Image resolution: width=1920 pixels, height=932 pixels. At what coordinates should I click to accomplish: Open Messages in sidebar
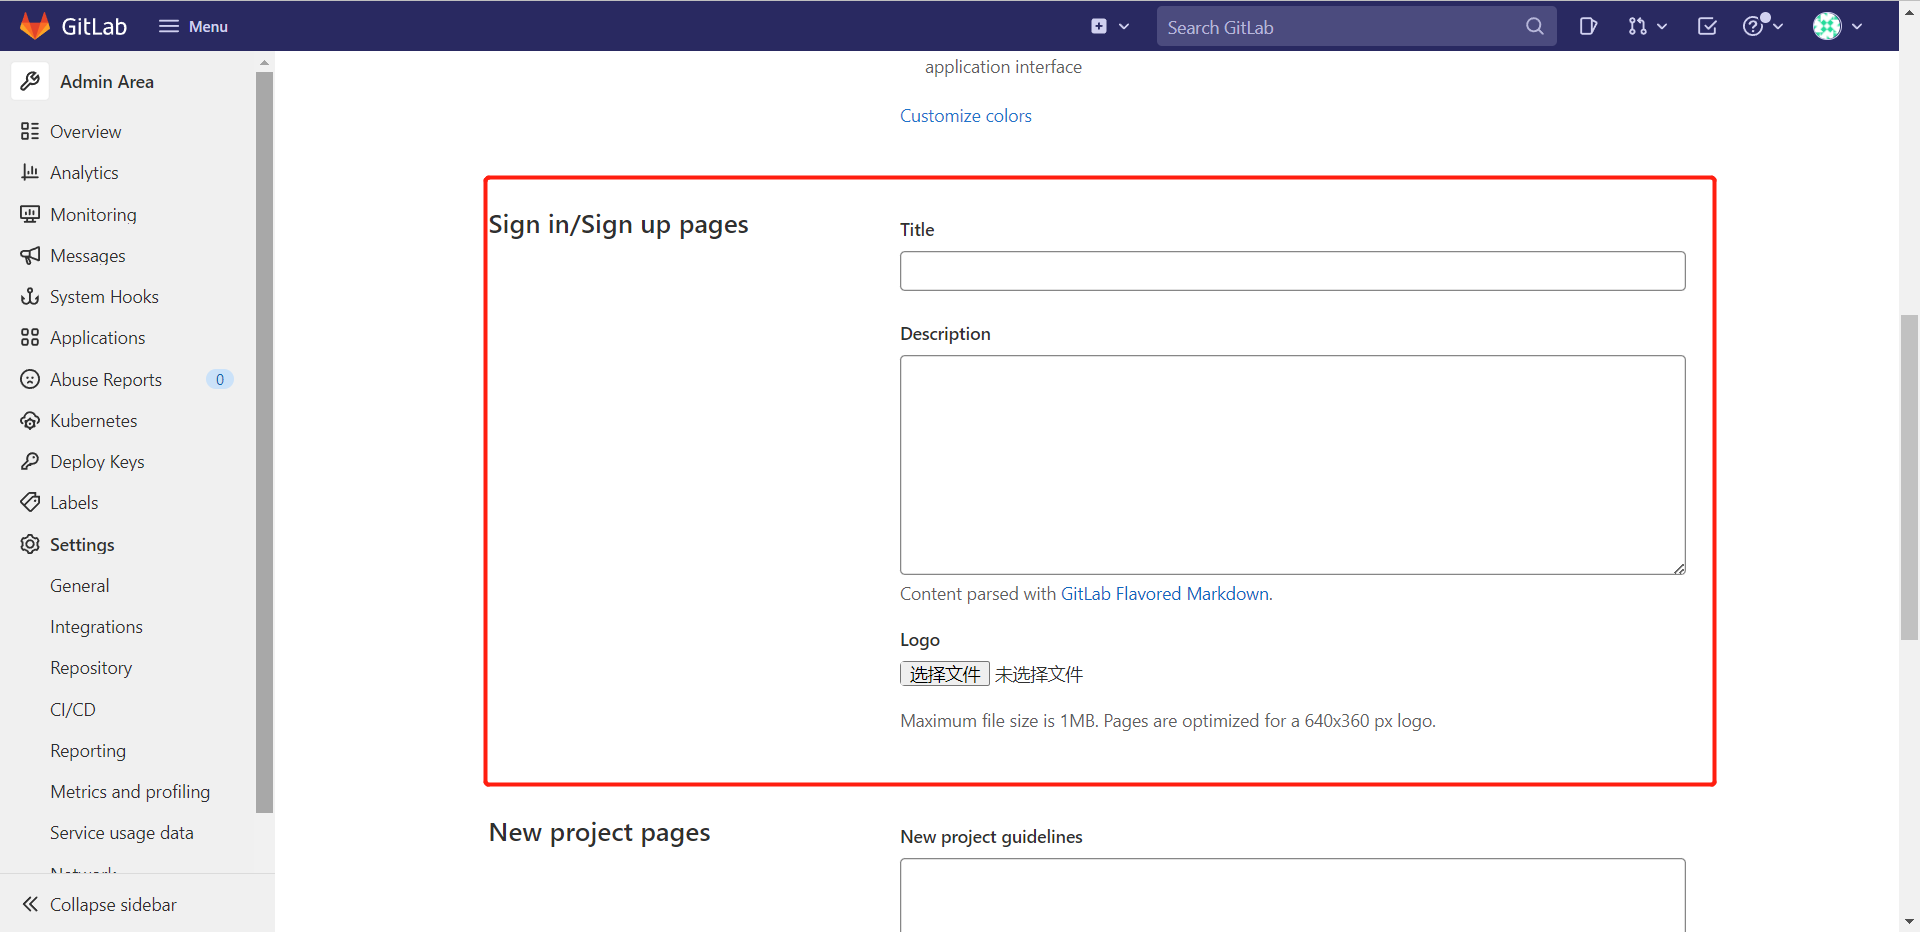pos(88,256)
